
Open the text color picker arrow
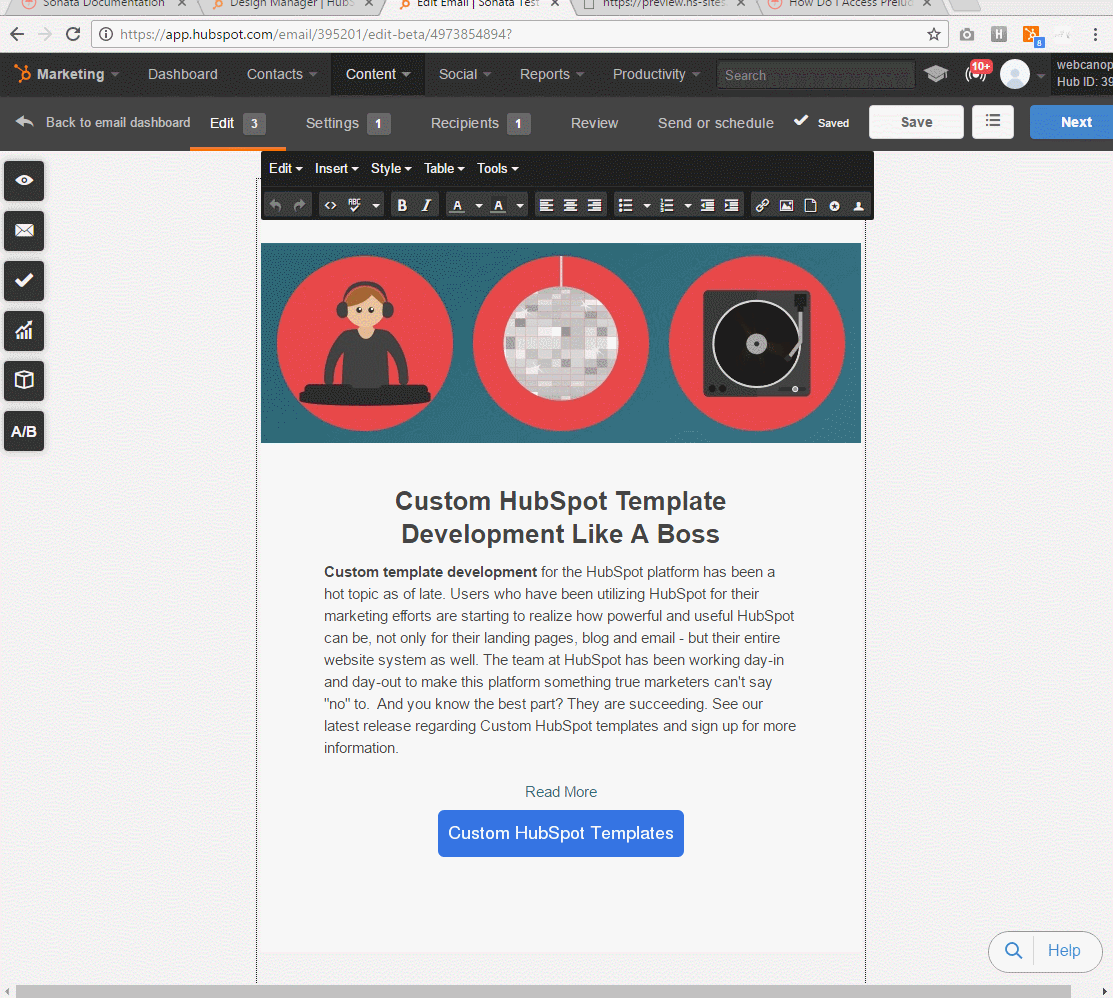pyautogui.click(x=479, y=206)
